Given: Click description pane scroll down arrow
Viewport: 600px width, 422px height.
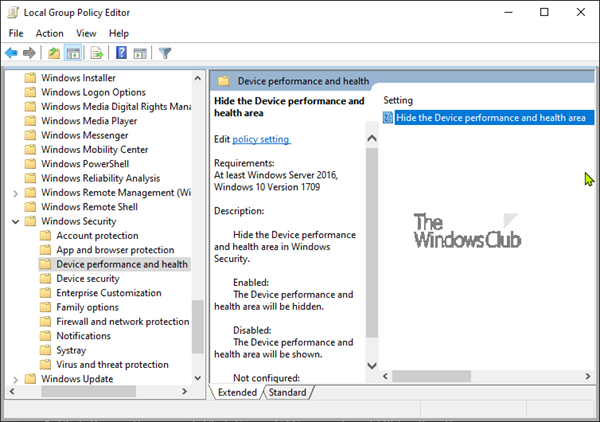Looking at the screenshot, I should point(372,365).
